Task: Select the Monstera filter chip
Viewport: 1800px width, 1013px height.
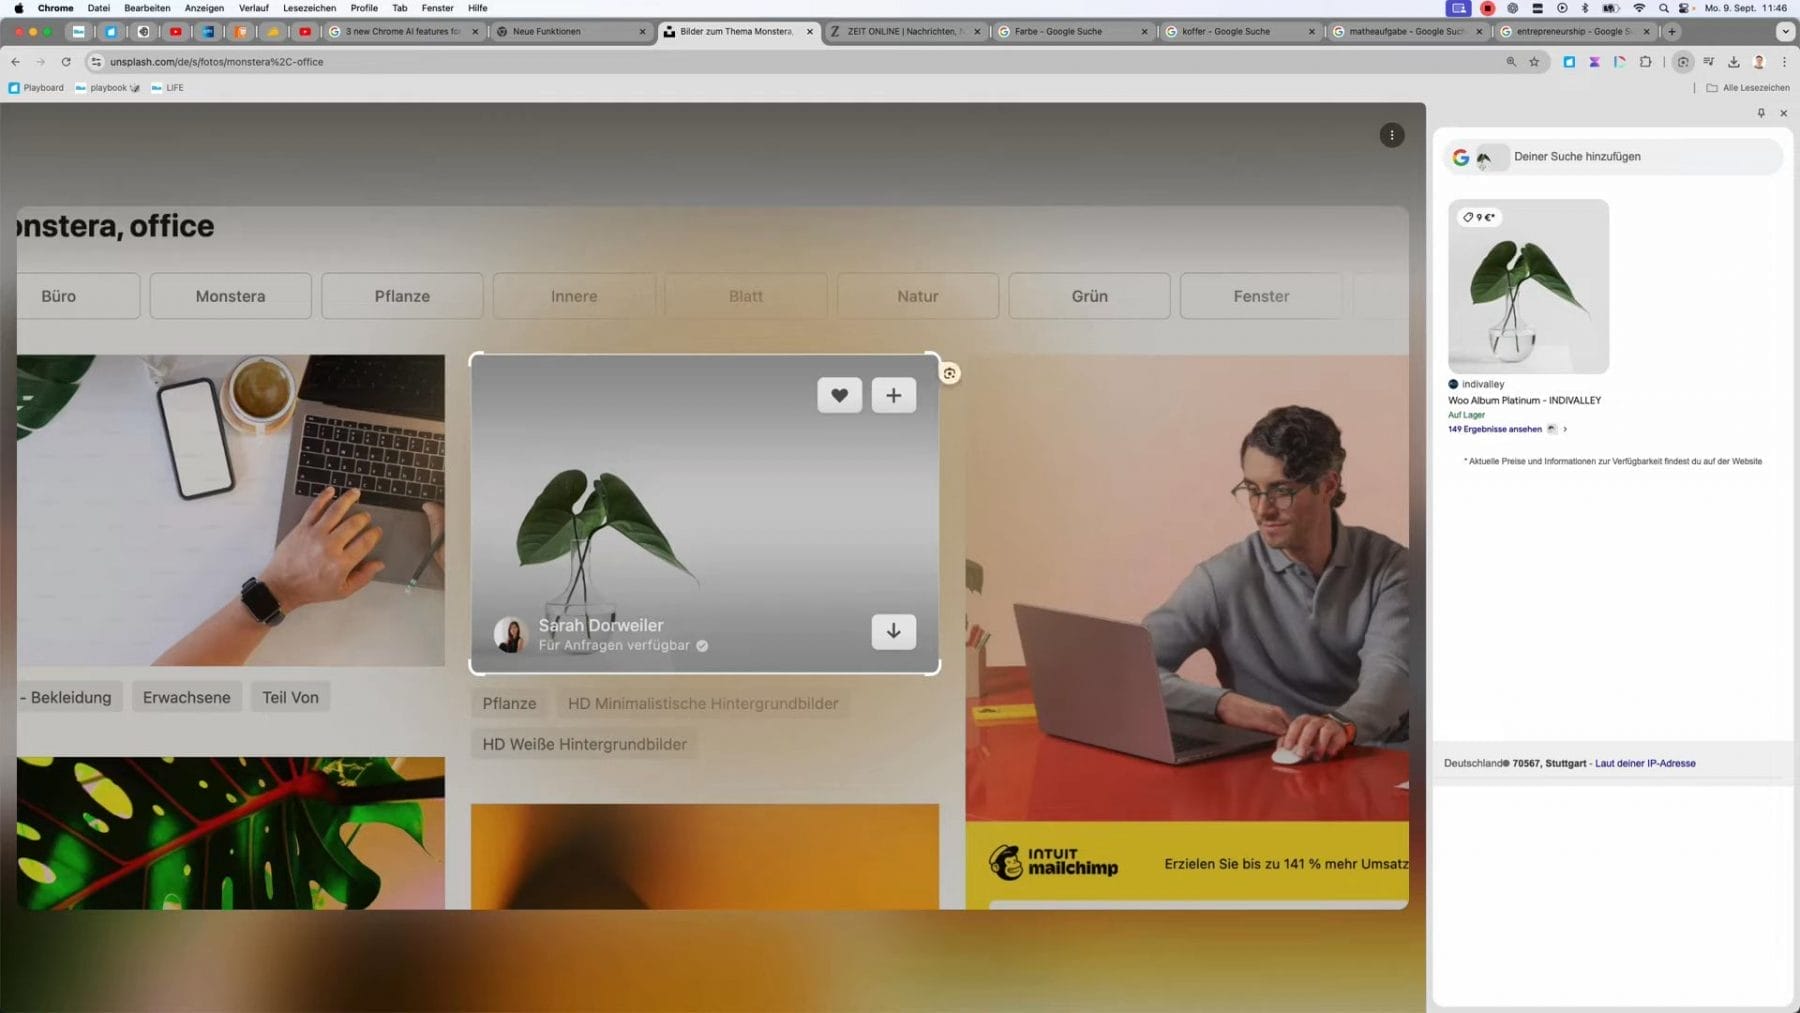Action: pyautogui.click(x=230, y=296)
